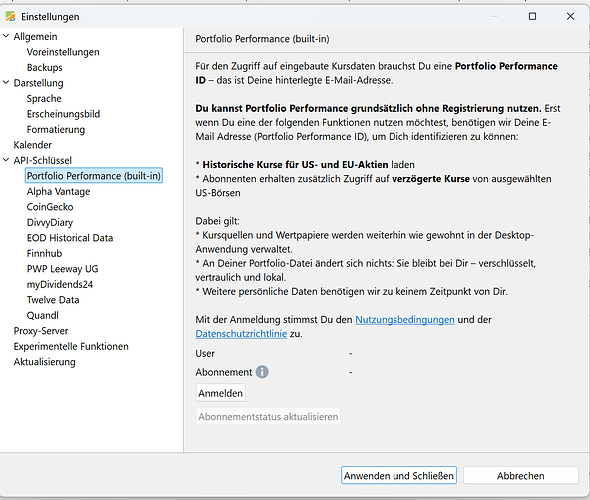
Task: Click the Portfolio Performance app icon in title bar
Action: [11, 17]
